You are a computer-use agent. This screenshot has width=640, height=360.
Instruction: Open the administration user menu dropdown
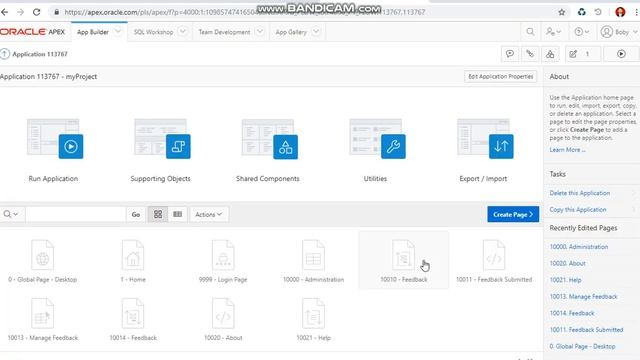(553, 31)
